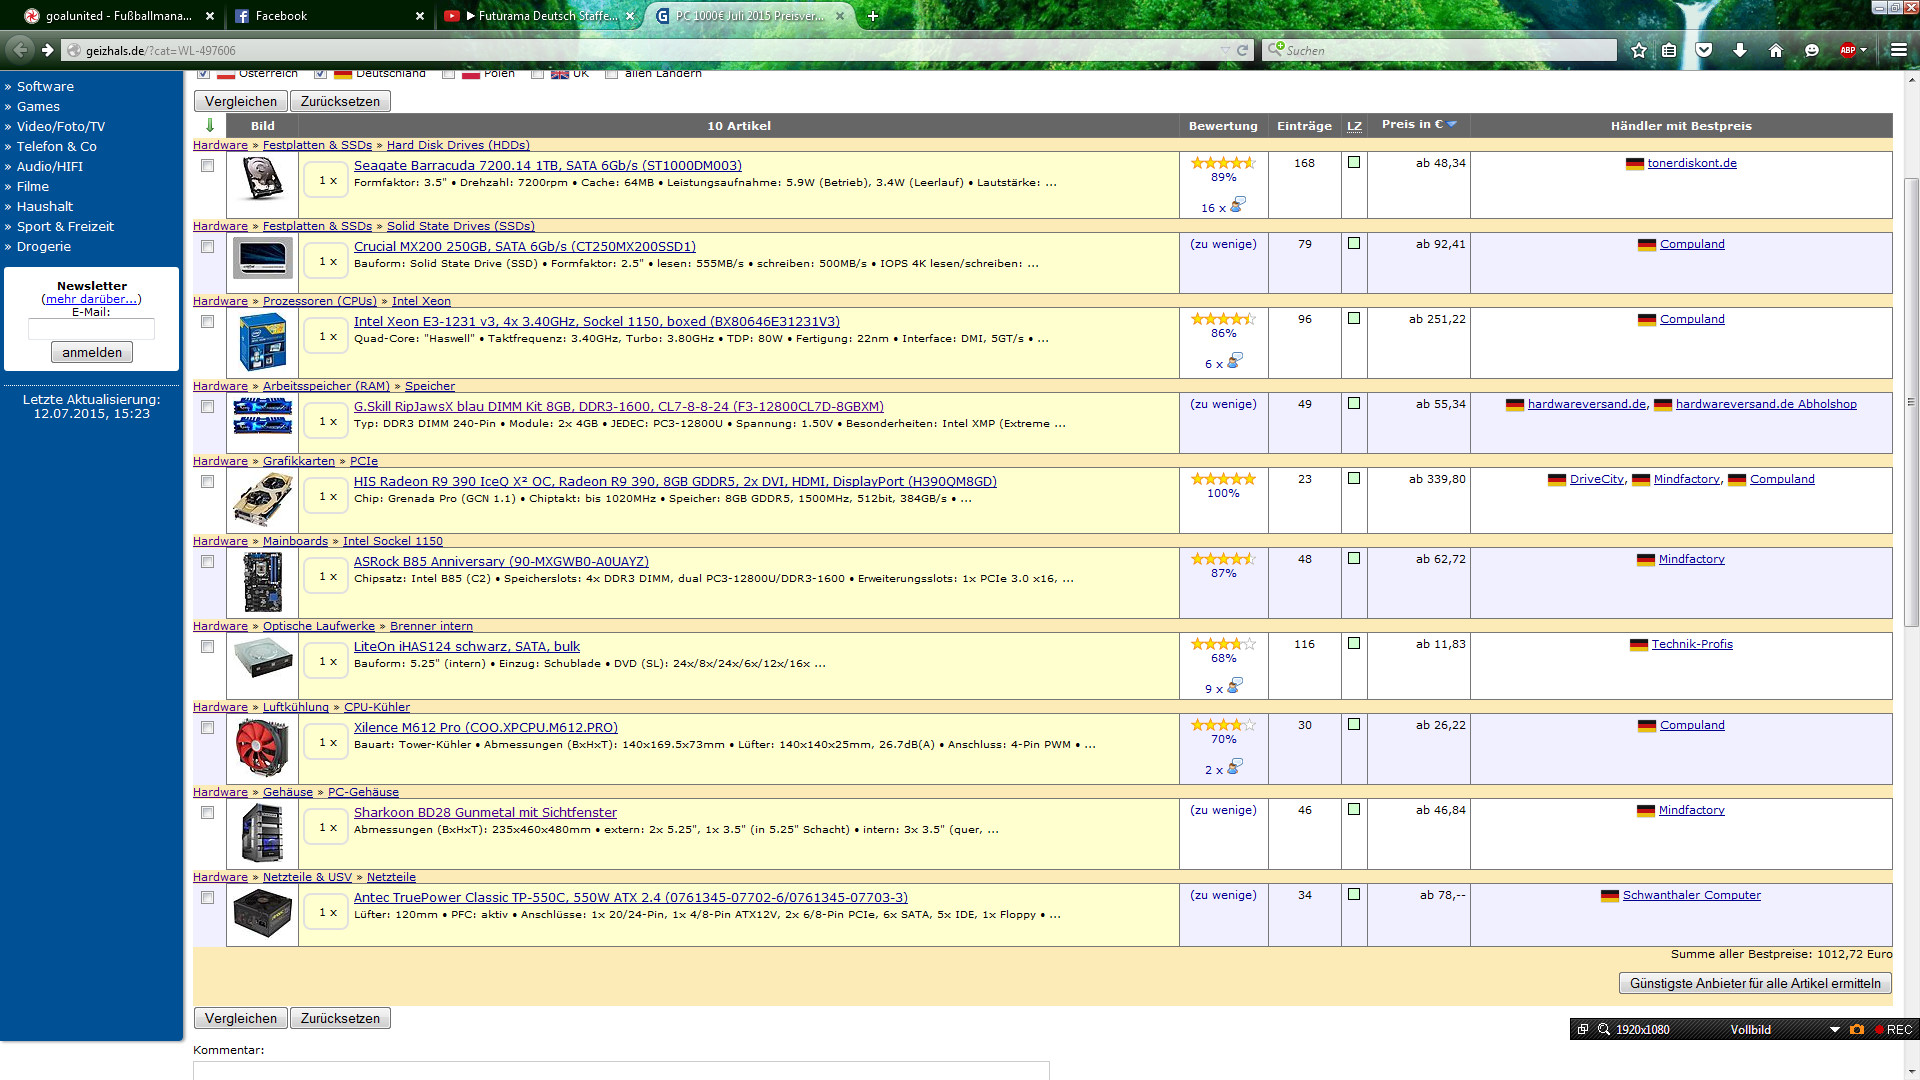The height and width of the screenshot is (1080, 1920).
Task: Expand the Vollbild capture mode dropdown
Action: coord(1834,1029)
